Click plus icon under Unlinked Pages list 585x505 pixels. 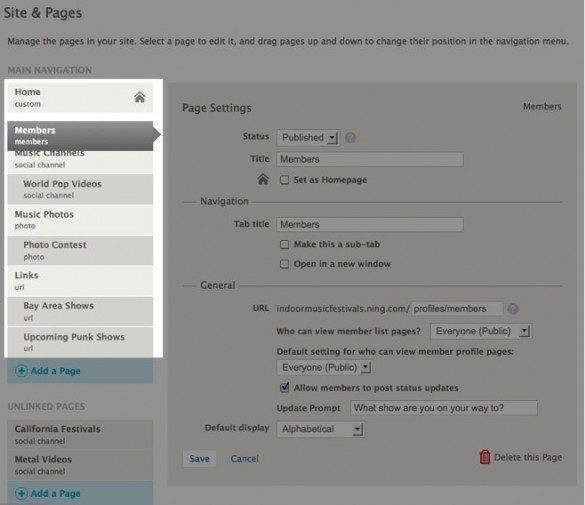tap(21, 493)
